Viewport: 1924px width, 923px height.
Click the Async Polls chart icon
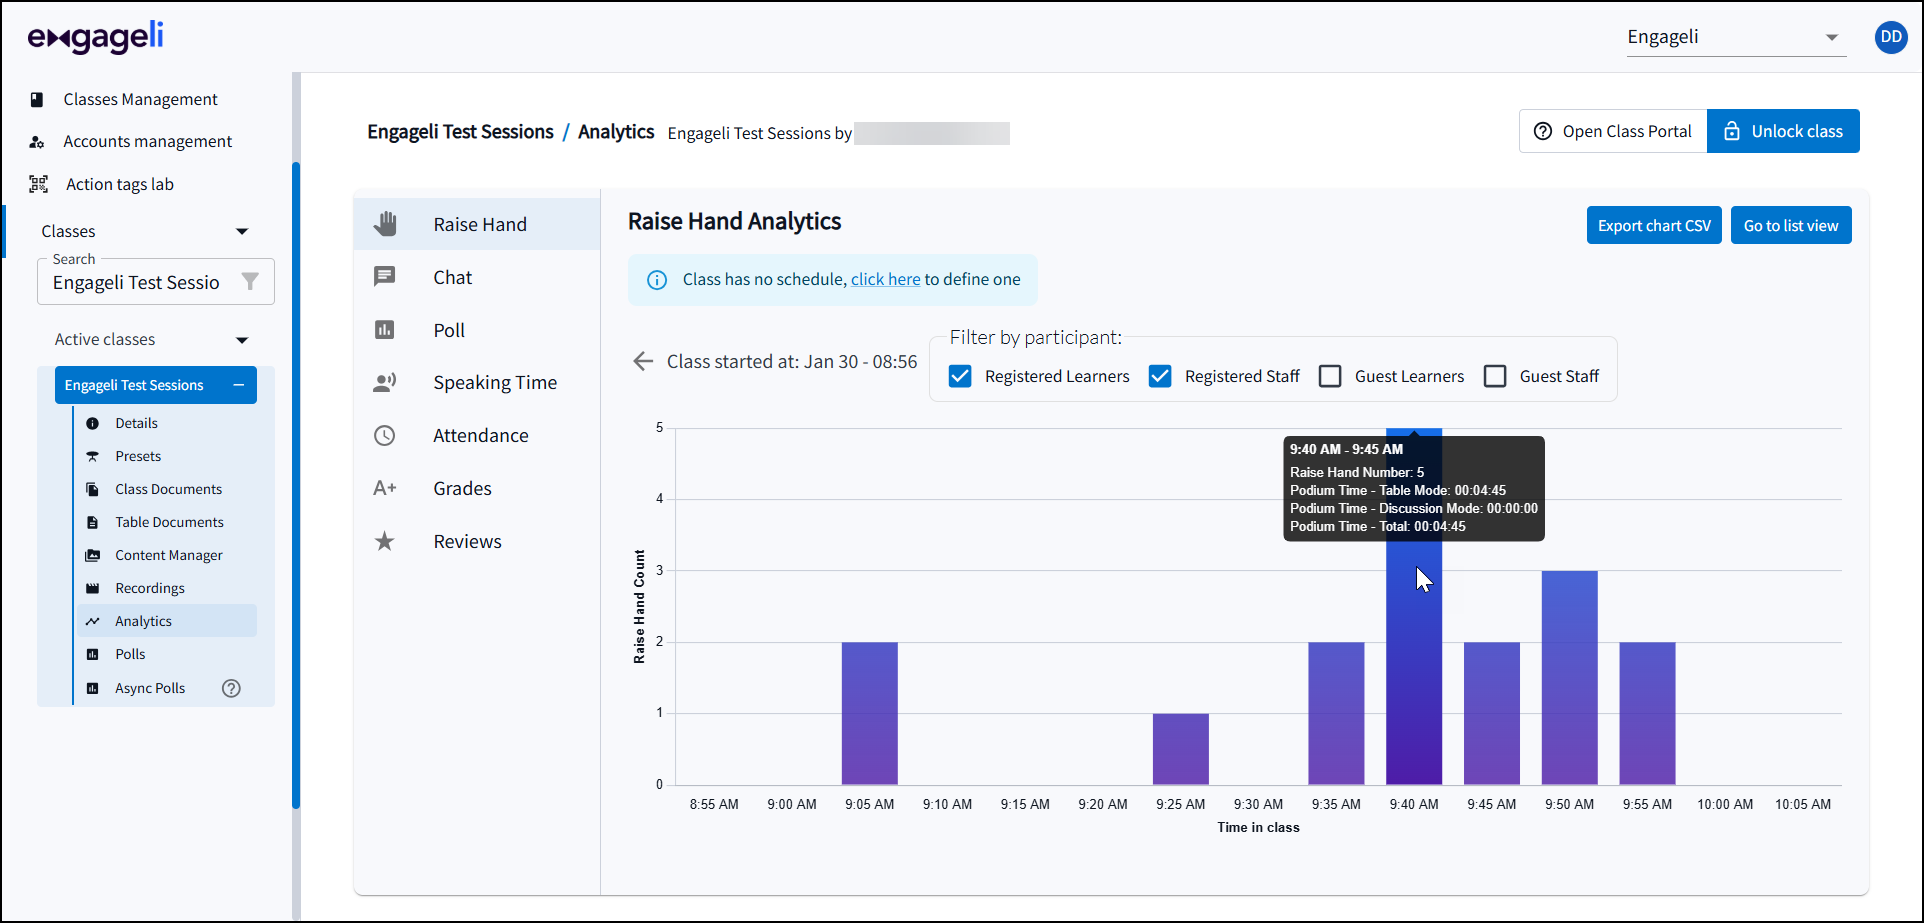[93, 688]
